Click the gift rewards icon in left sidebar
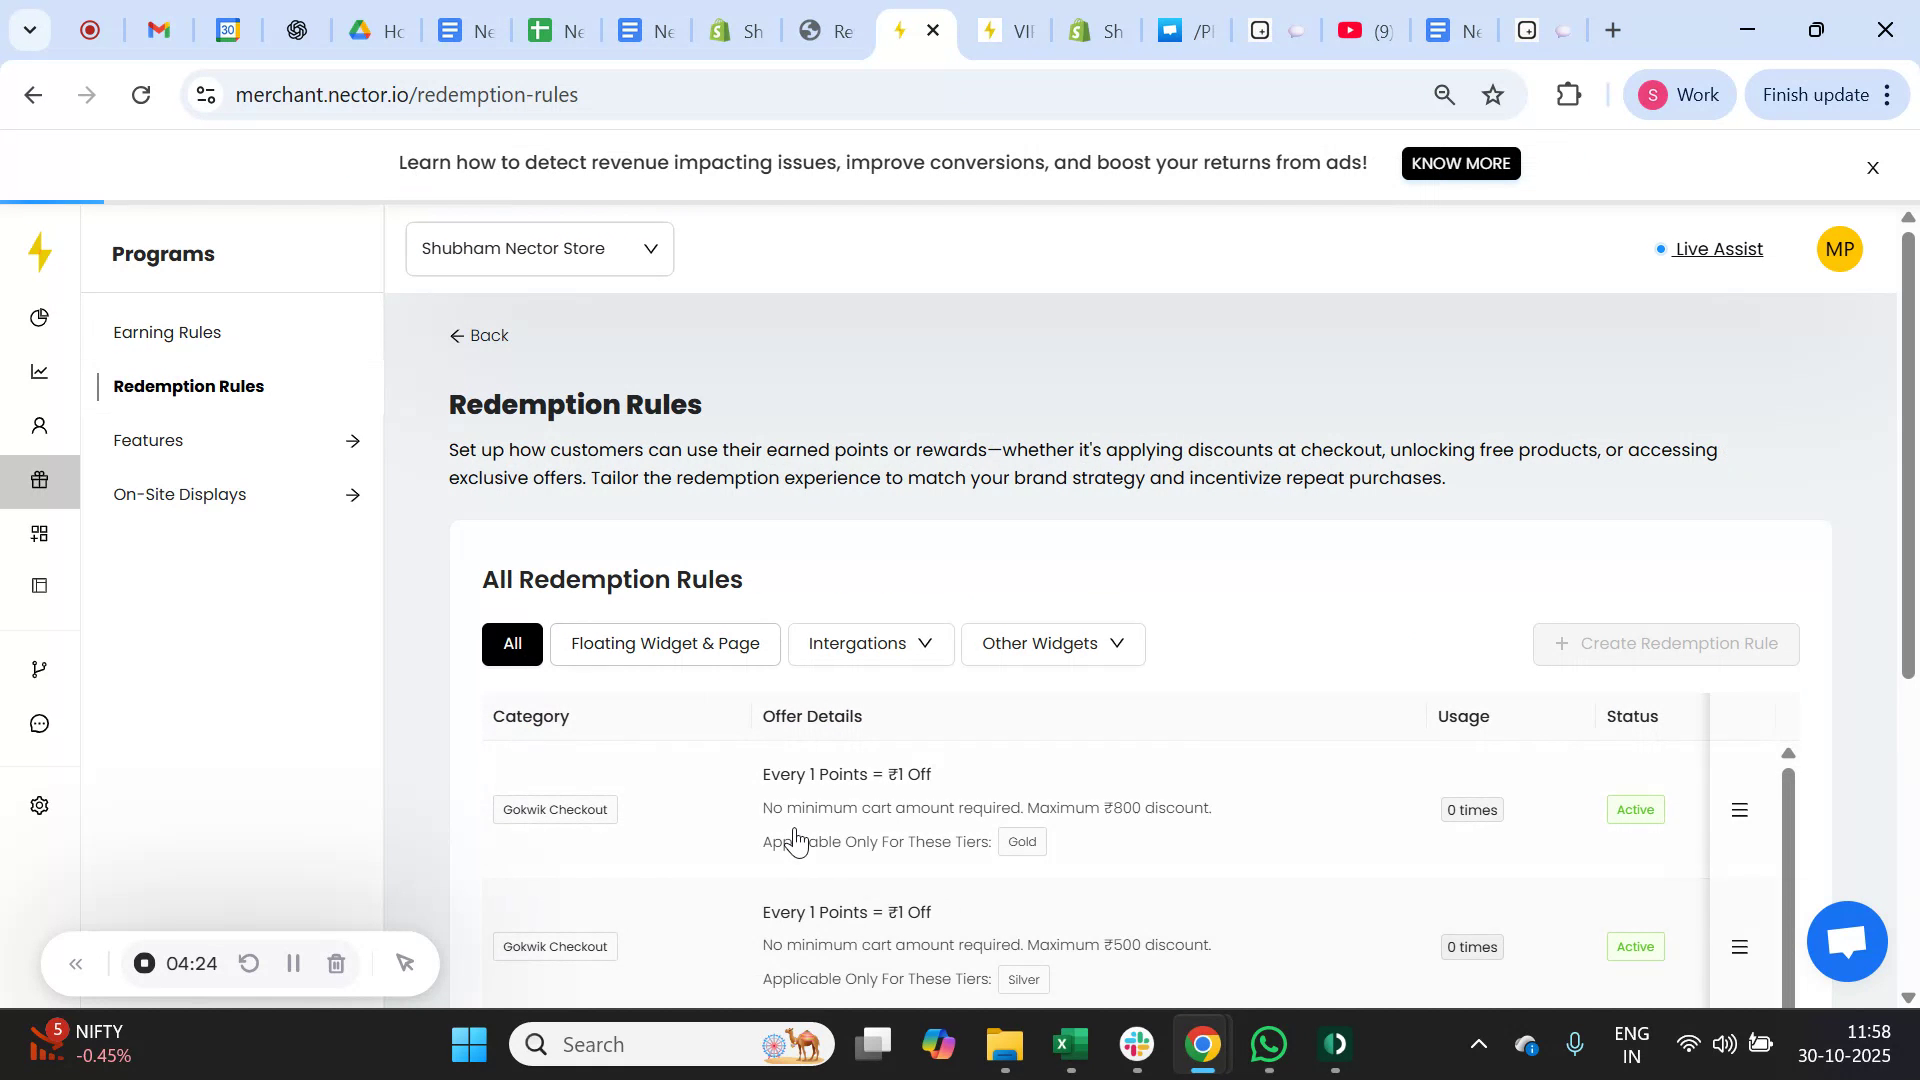Screen dimensions: 1920x1080 point(40,481)
